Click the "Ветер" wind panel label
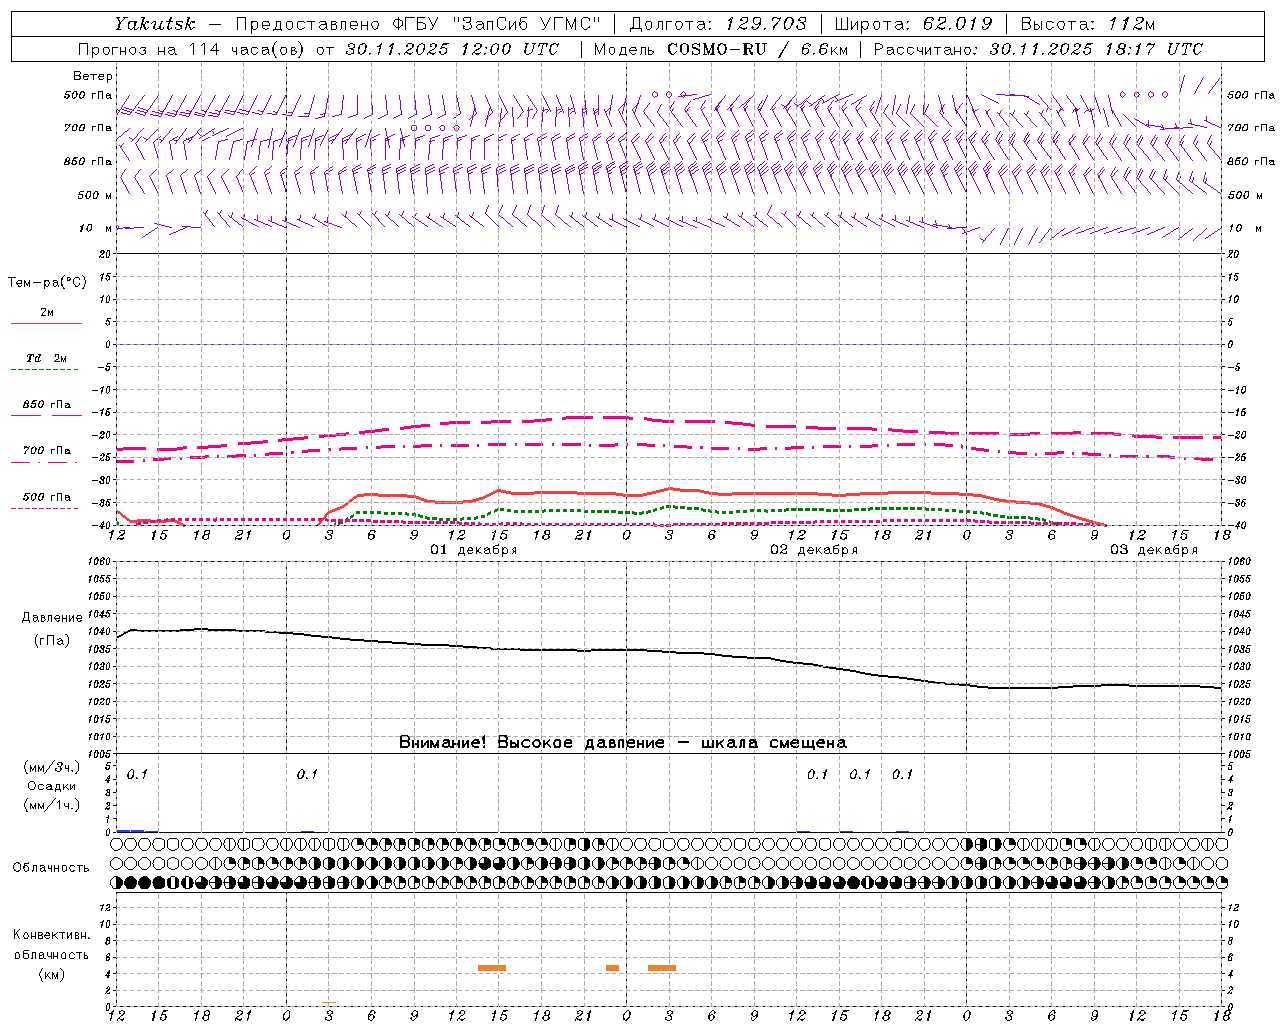1280x1024 pixels. 93,76
